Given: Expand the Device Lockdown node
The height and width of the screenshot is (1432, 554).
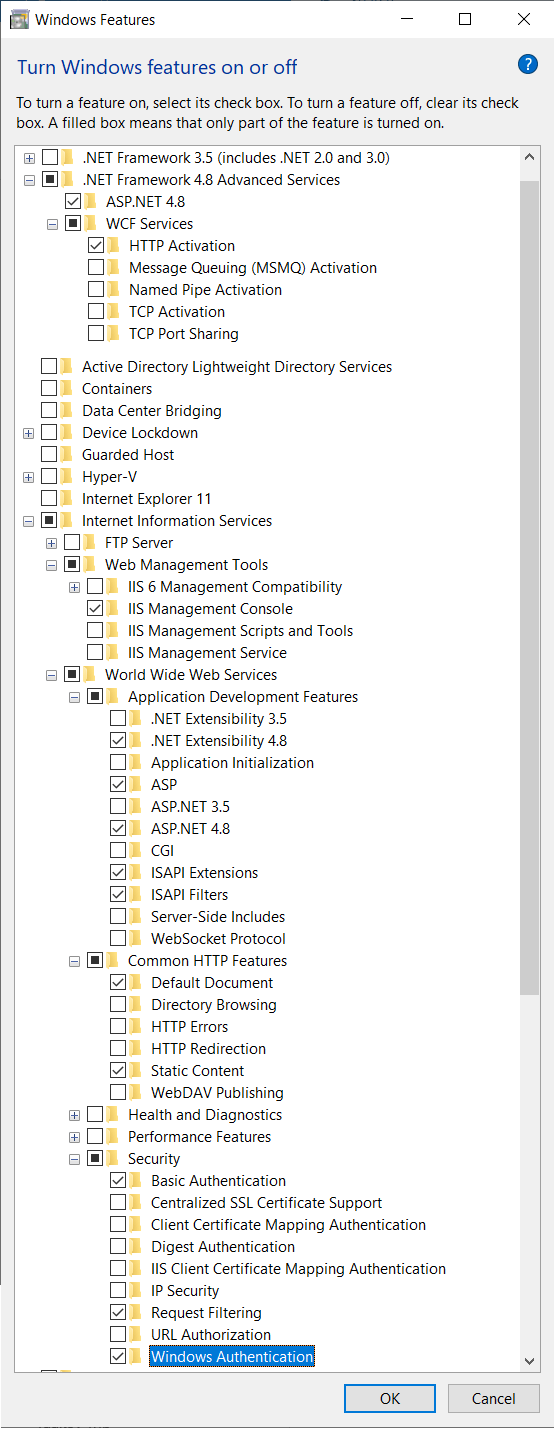Looking at the screenshot, I should point(29,433).
